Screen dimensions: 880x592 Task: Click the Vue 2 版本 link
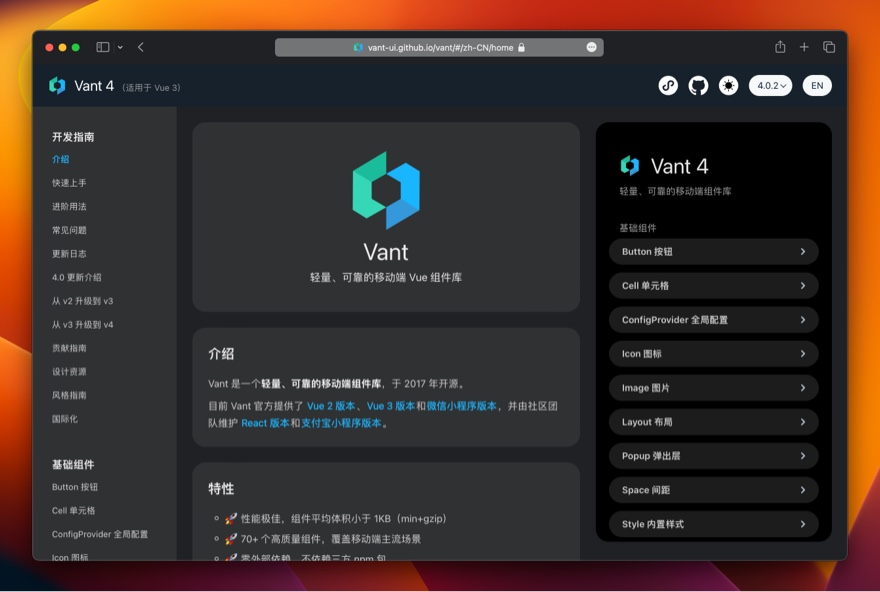point(331,406)
